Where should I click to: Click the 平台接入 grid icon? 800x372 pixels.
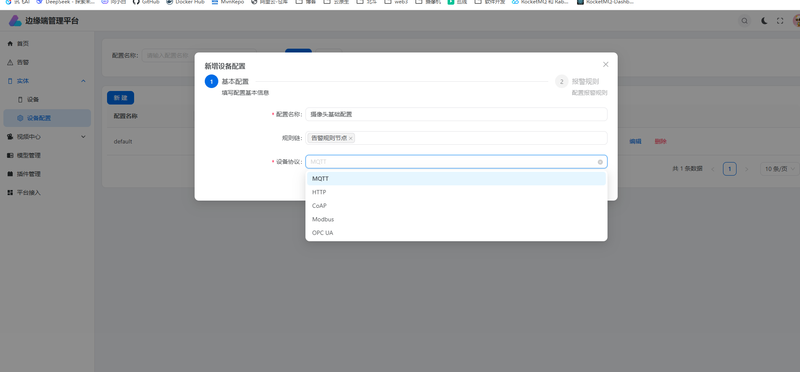(10, 192)
